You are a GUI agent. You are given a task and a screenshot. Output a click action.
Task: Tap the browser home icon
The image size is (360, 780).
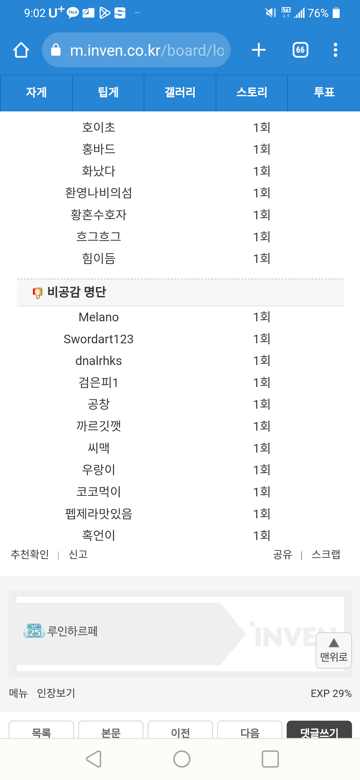click(x=21, y=50)
